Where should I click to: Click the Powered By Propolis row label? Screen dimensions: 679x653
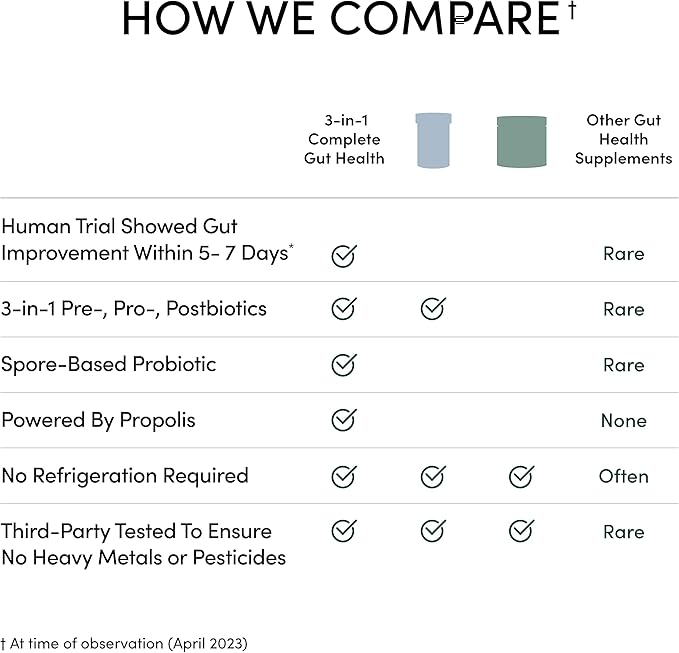click(98, 420)
